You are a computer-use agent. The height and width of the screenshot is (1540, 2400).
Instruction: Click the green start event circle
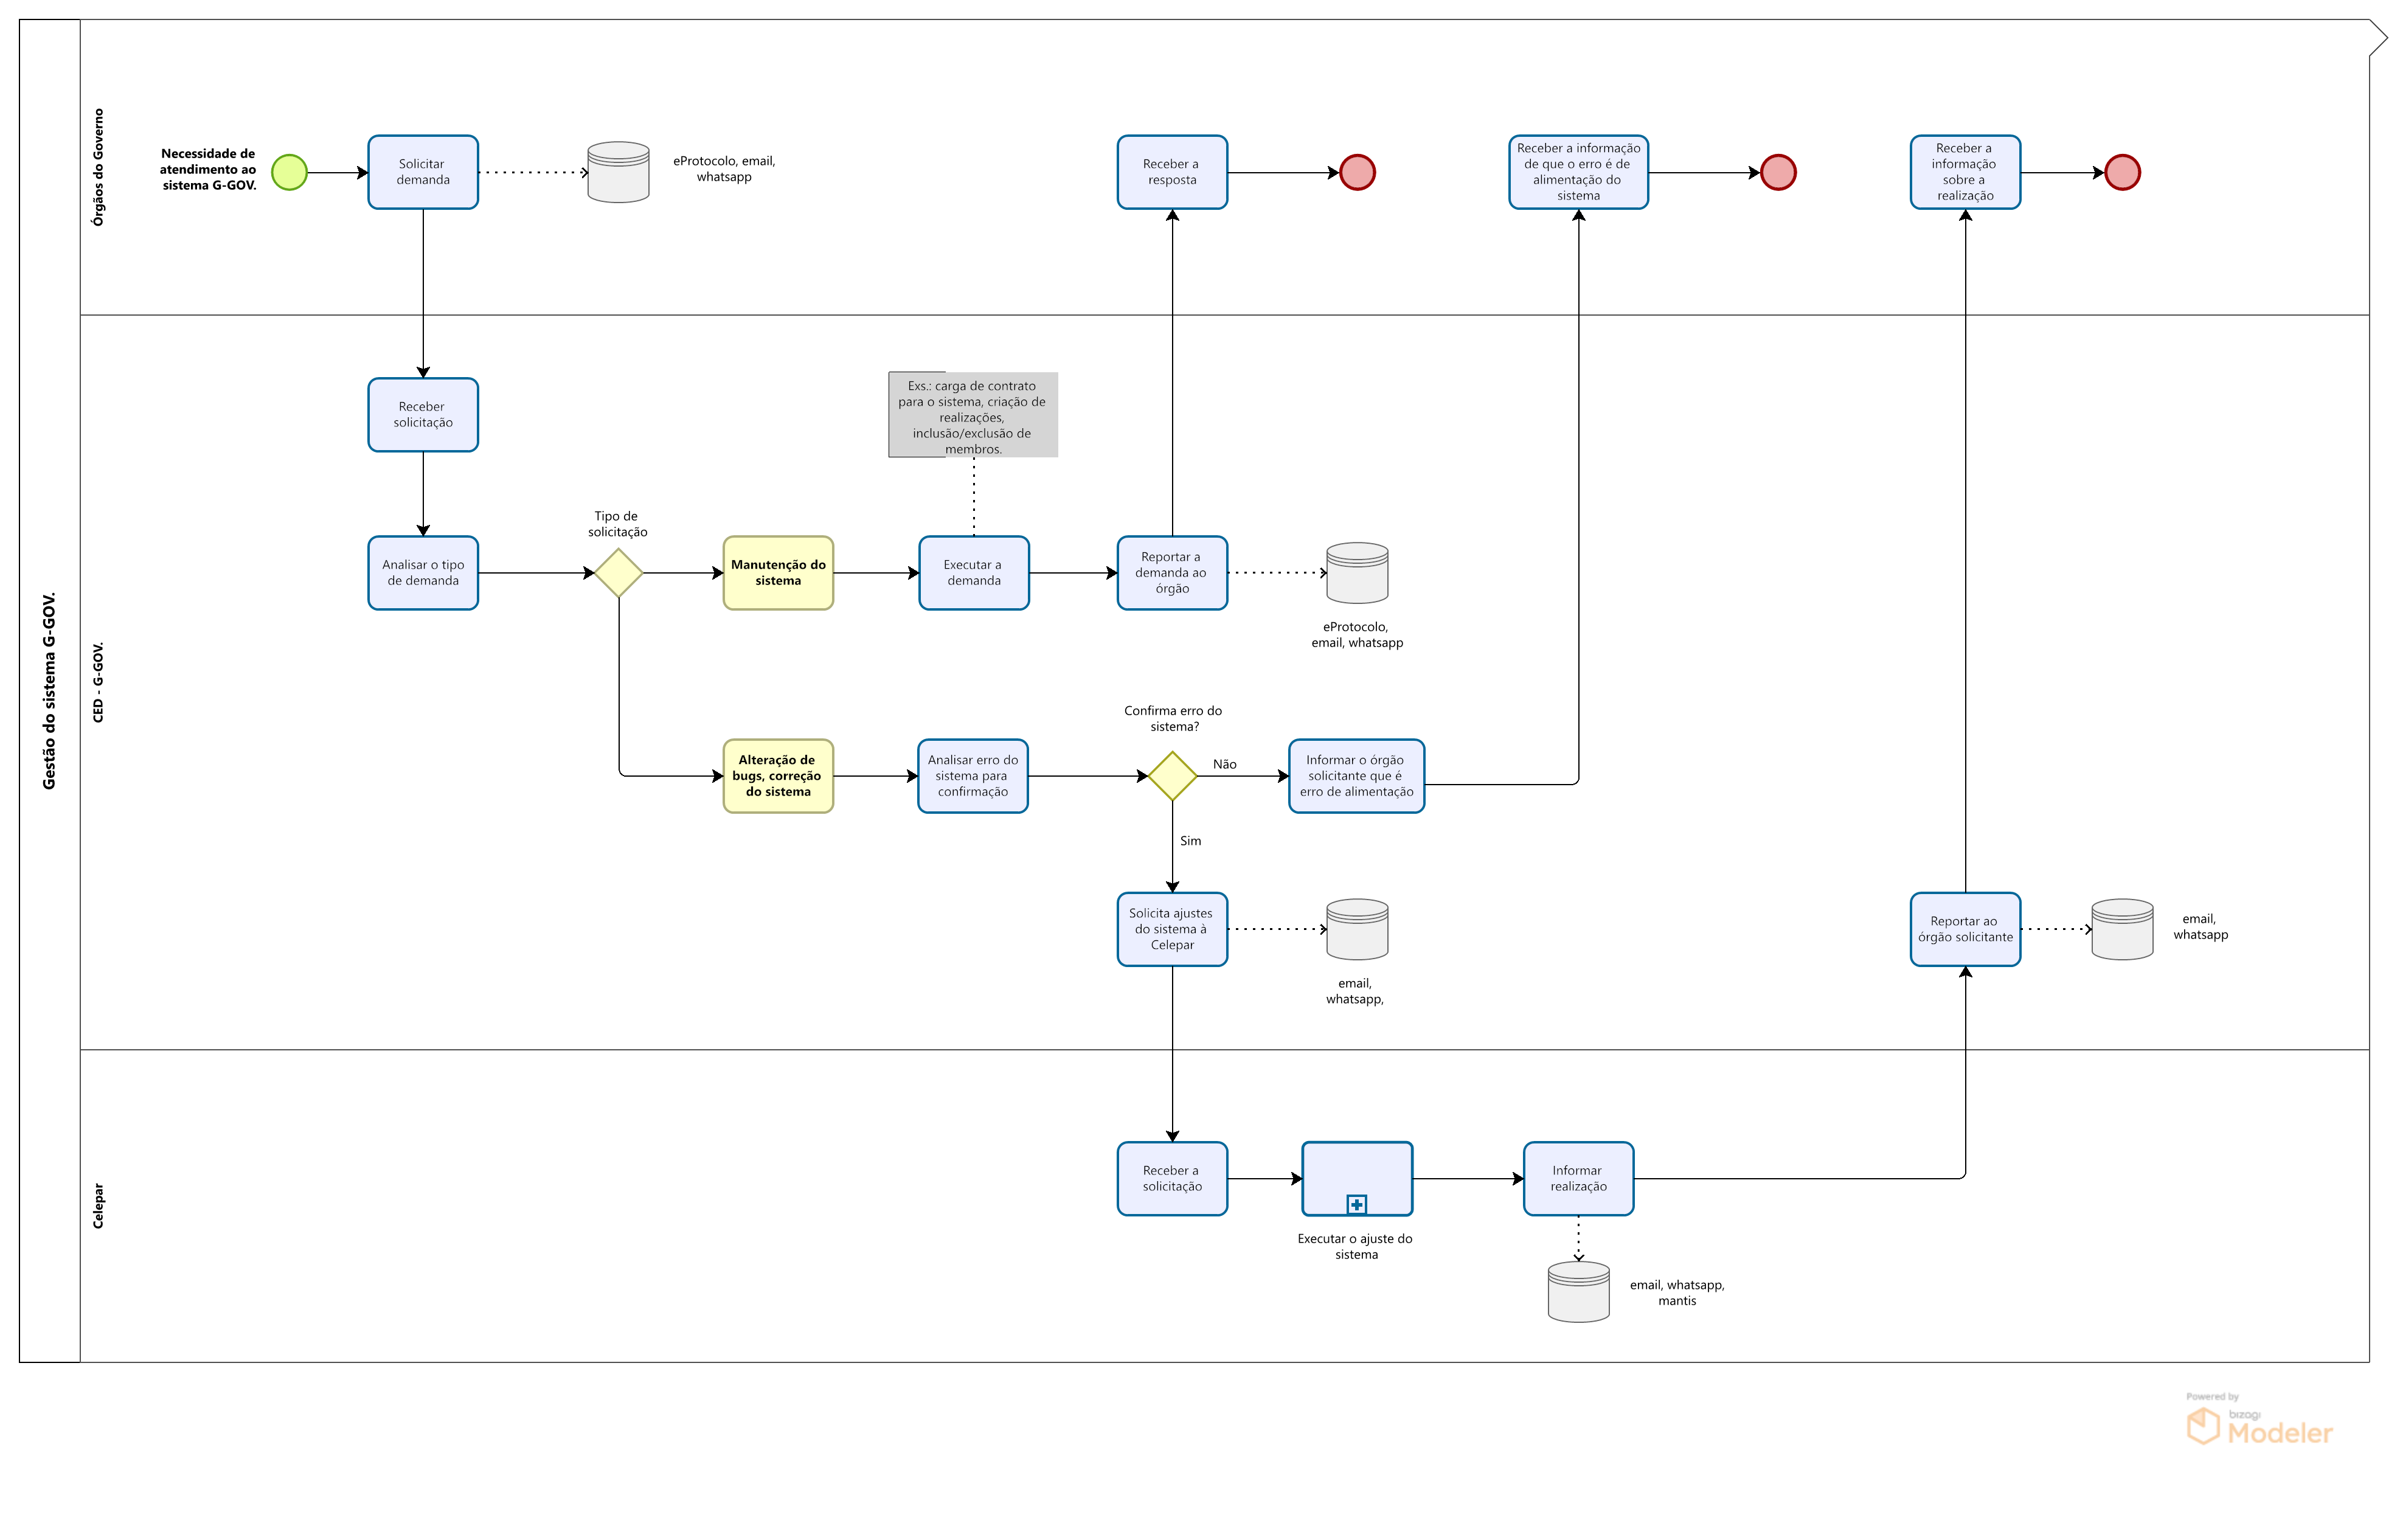[289, 172]
